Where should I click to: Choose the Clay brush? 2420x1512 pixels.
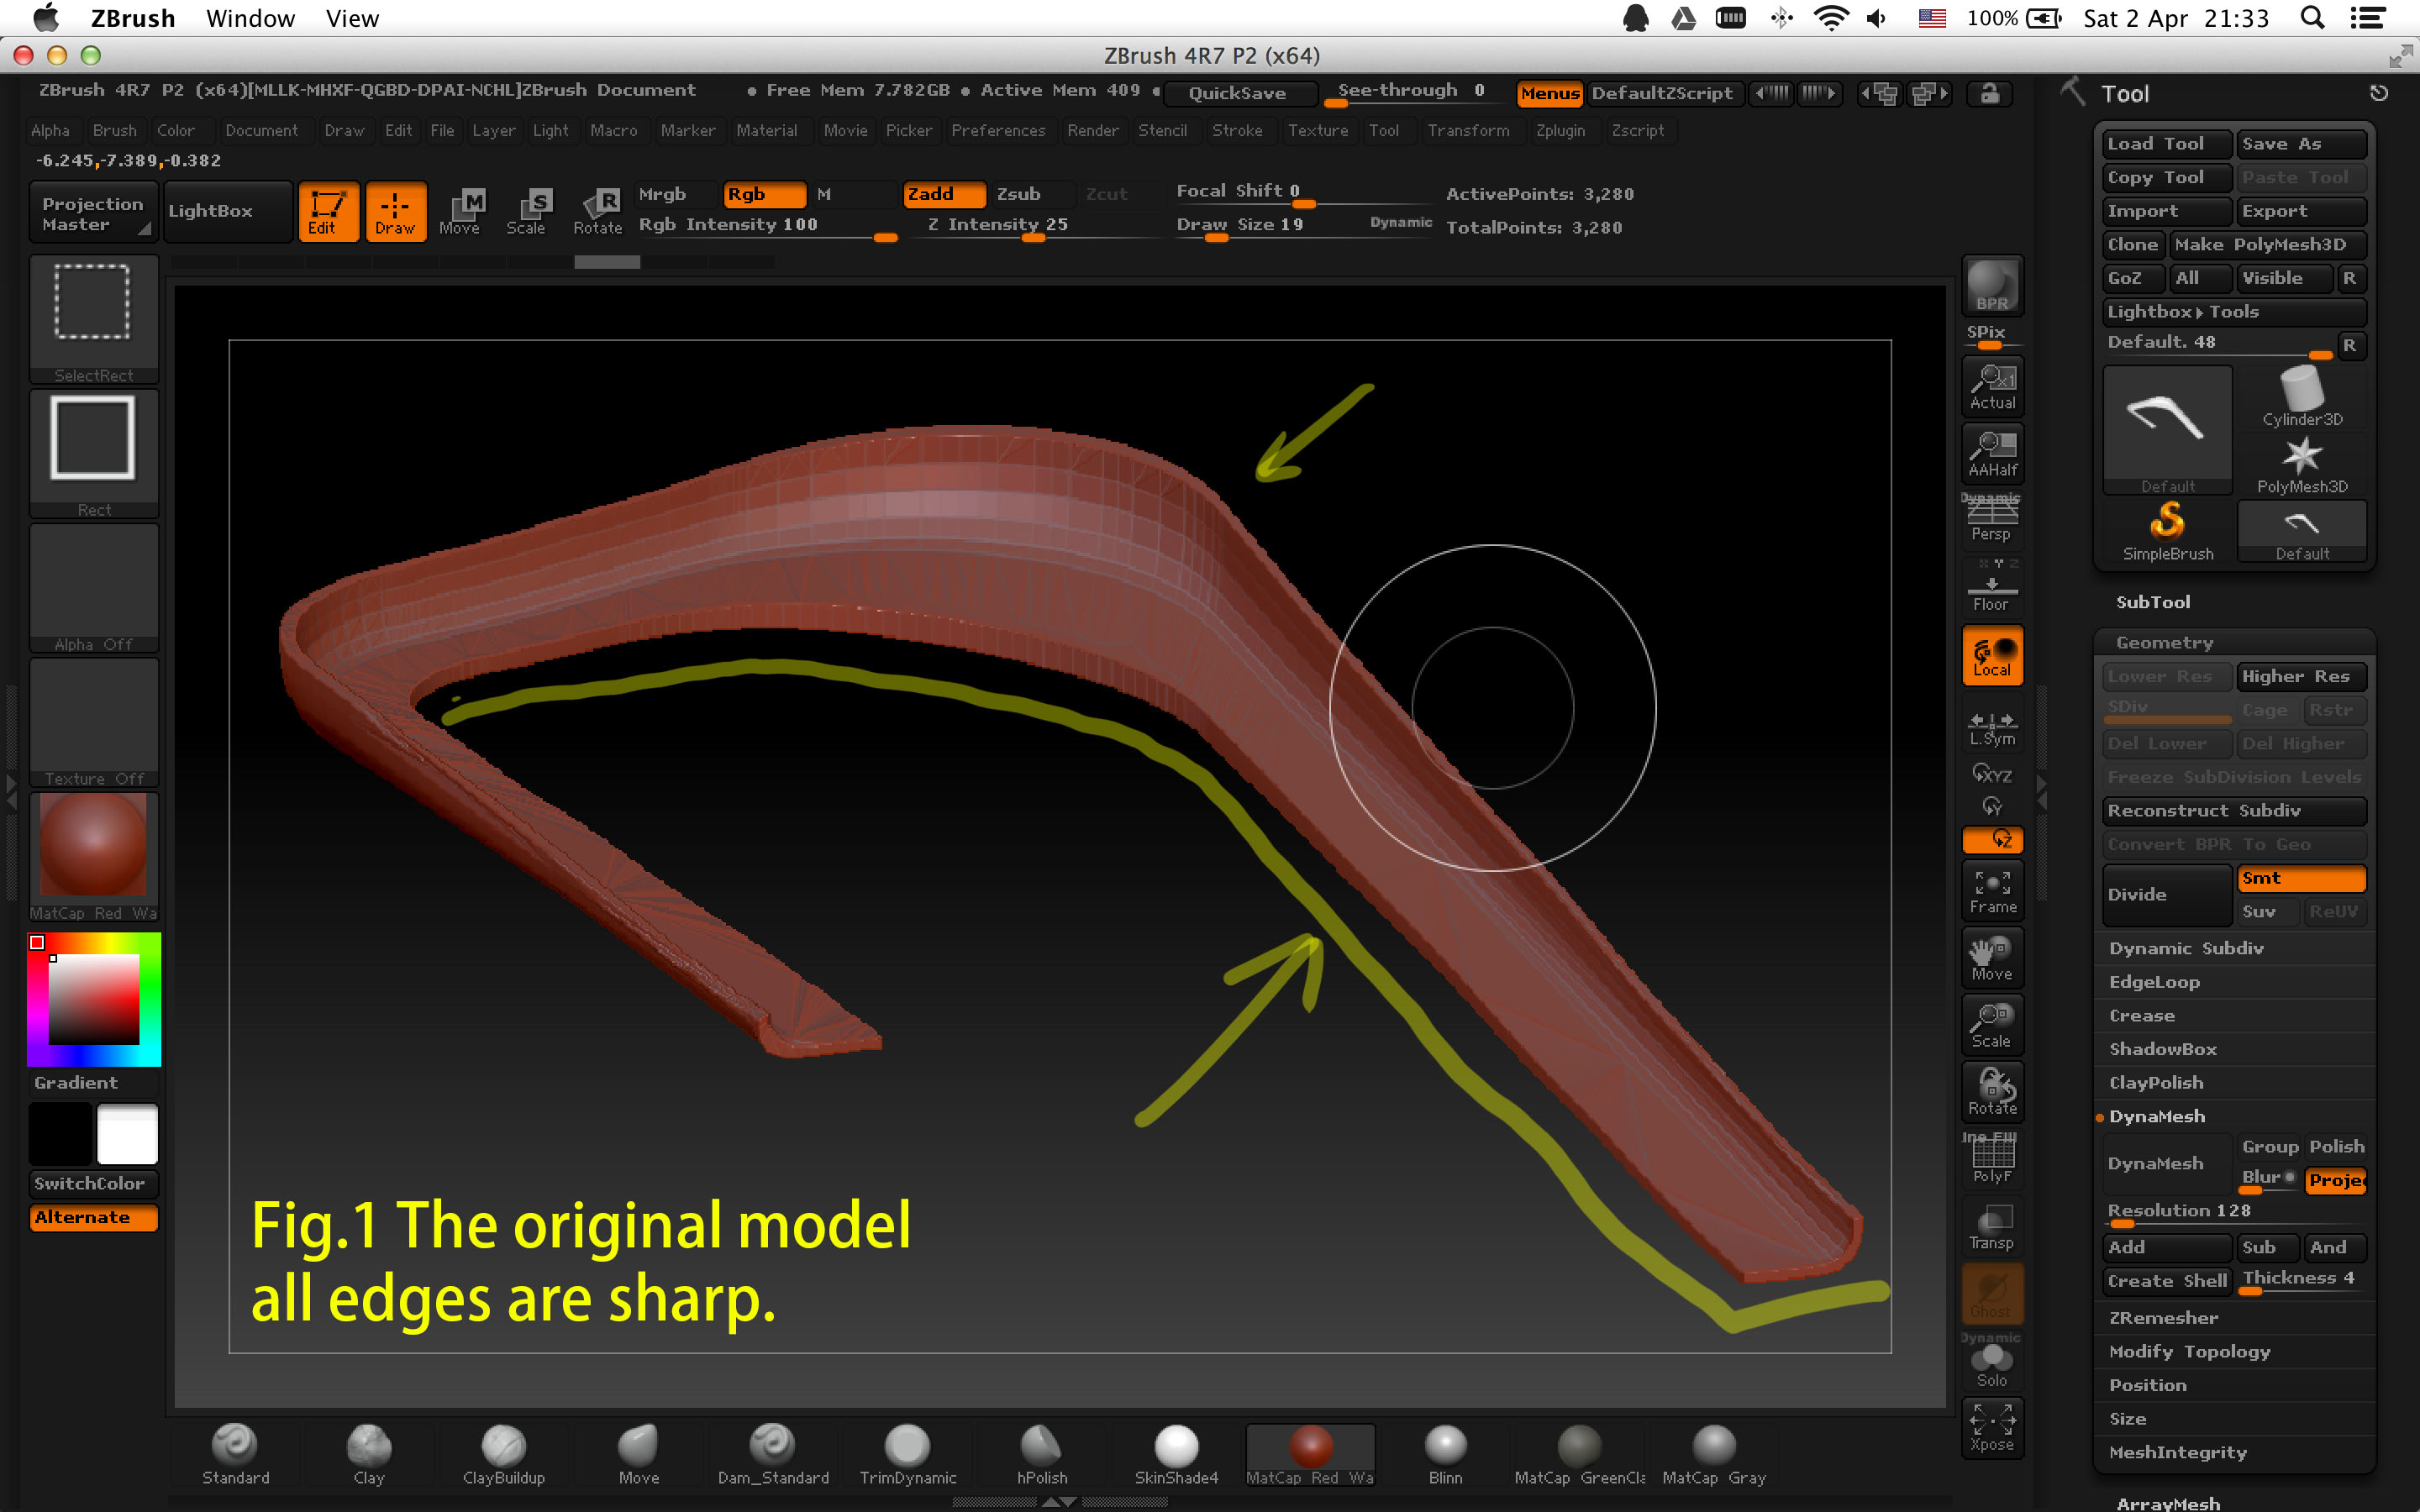pyautogui.click(x=369, y=1455)
